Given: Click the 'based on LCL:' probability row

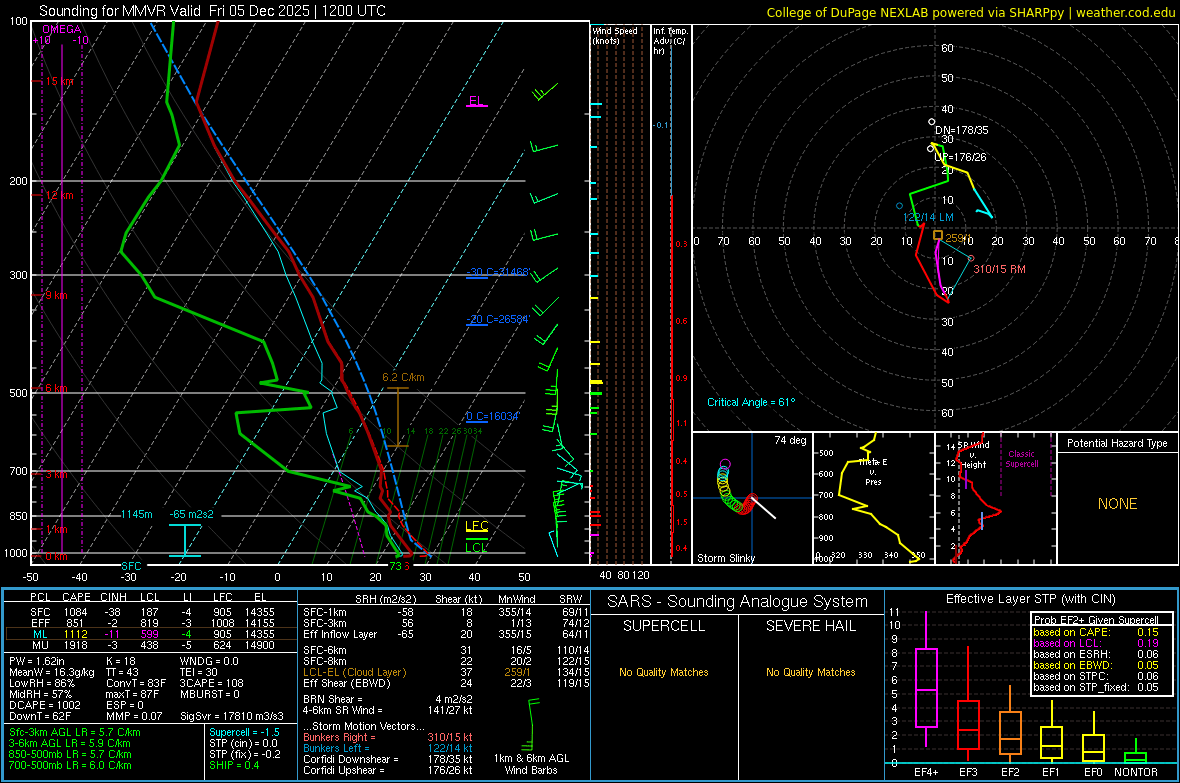Looking at the screenshot, I should coord(1096,643).
